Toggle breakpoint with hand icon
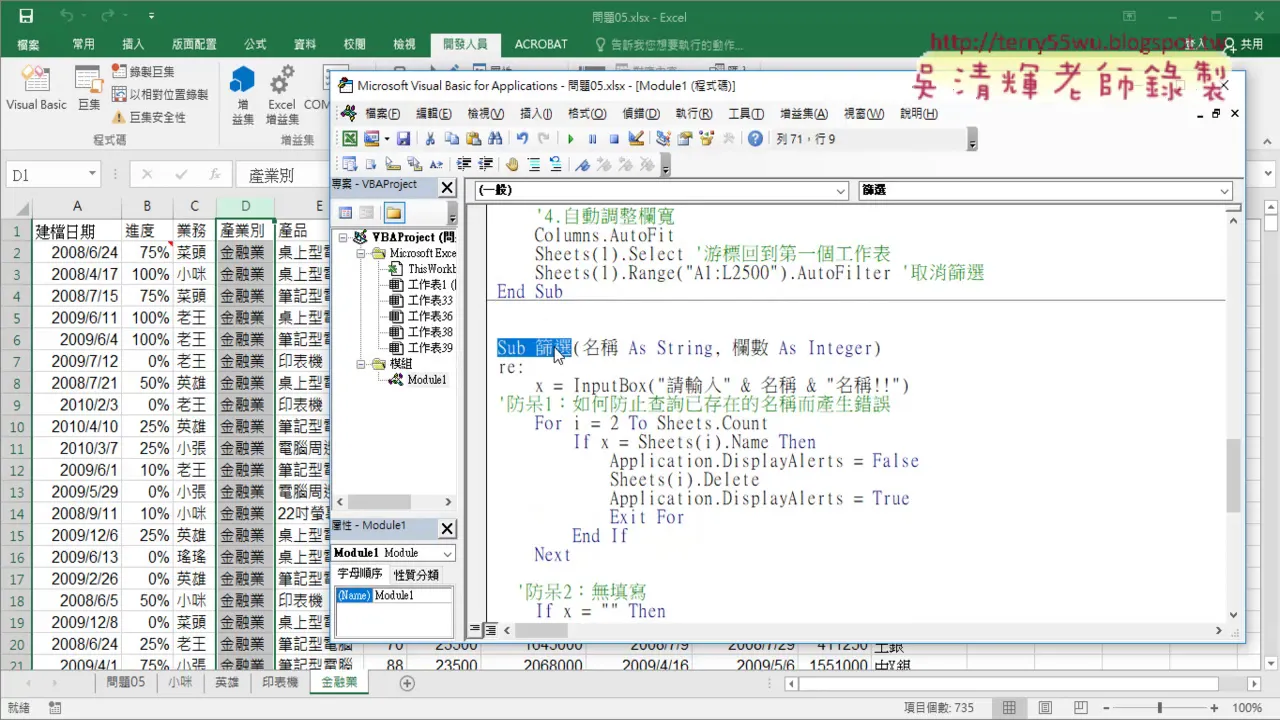Viewport: 1280px width, 720px height. click(x=512, y=164)
